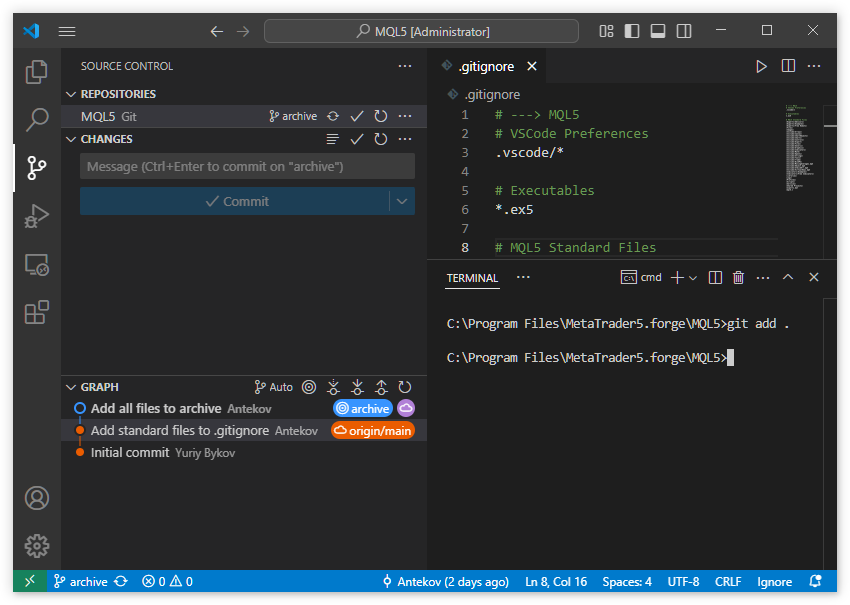Refresh from Changes header
850x605 pixels.
(381, 139)
